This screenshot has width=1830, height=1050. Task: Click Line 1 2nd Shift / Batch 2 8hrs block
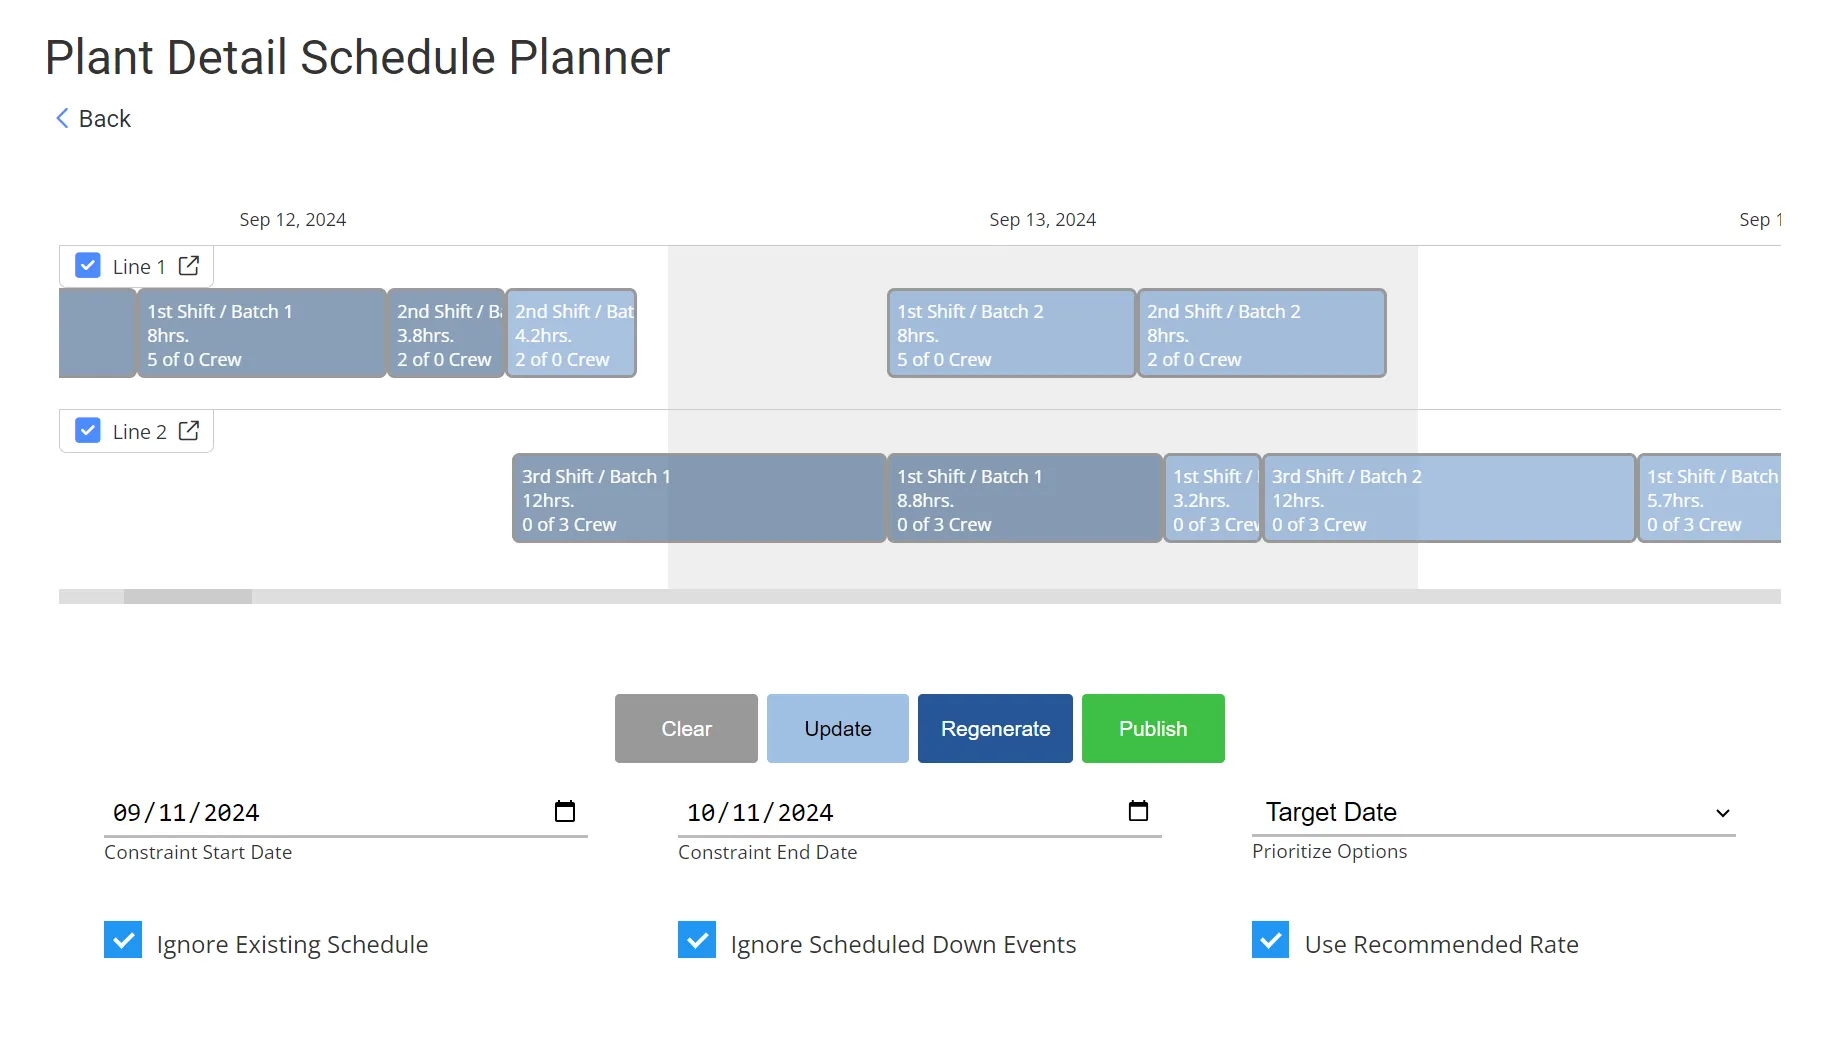(1261, 334)
